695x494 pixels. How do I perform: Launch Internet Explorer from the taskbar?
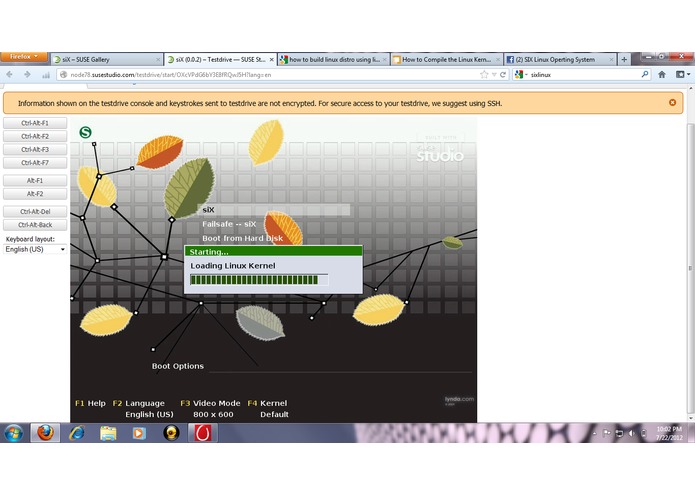[x=77, y=433]
